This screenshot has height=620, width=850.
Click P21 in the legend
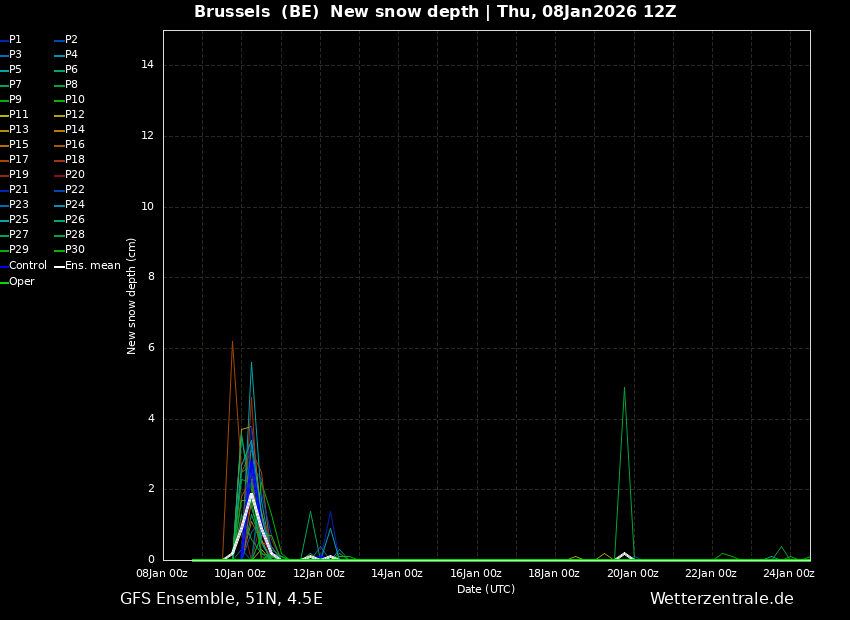coord(14,190)
